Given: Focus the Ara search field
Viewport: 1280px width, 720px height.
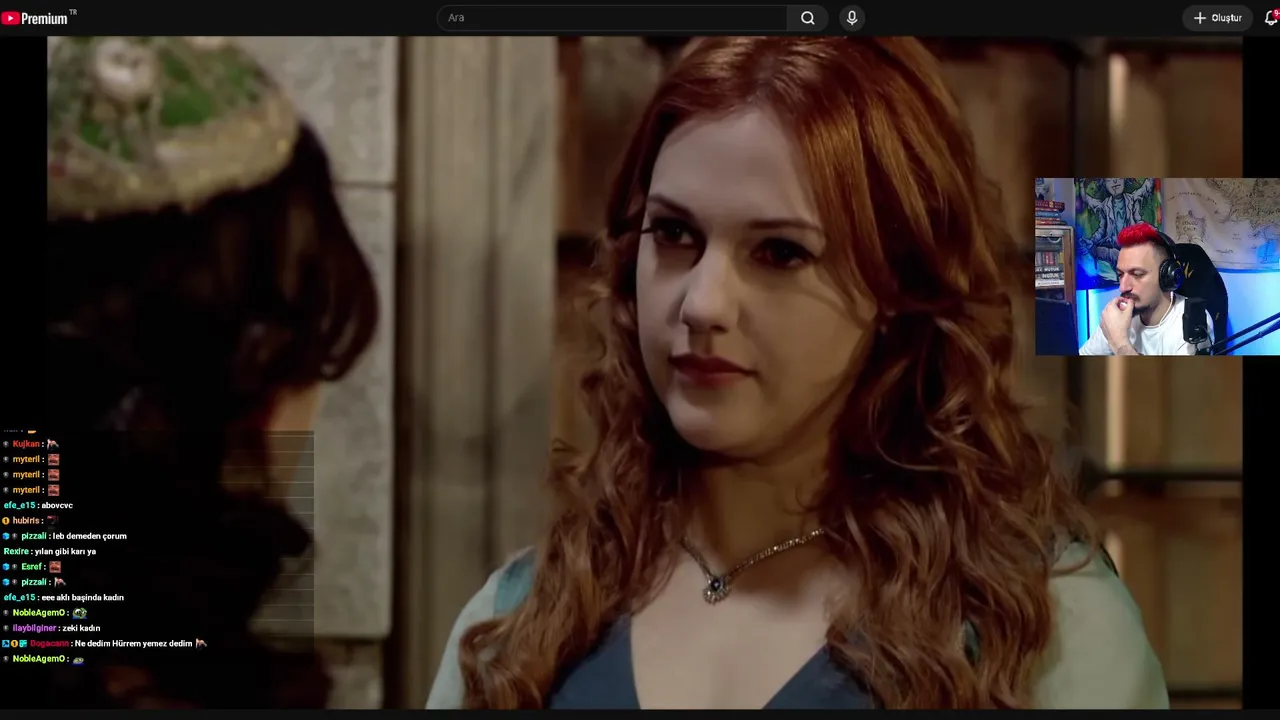Looking at the screenshot, I should click(612, 18).
